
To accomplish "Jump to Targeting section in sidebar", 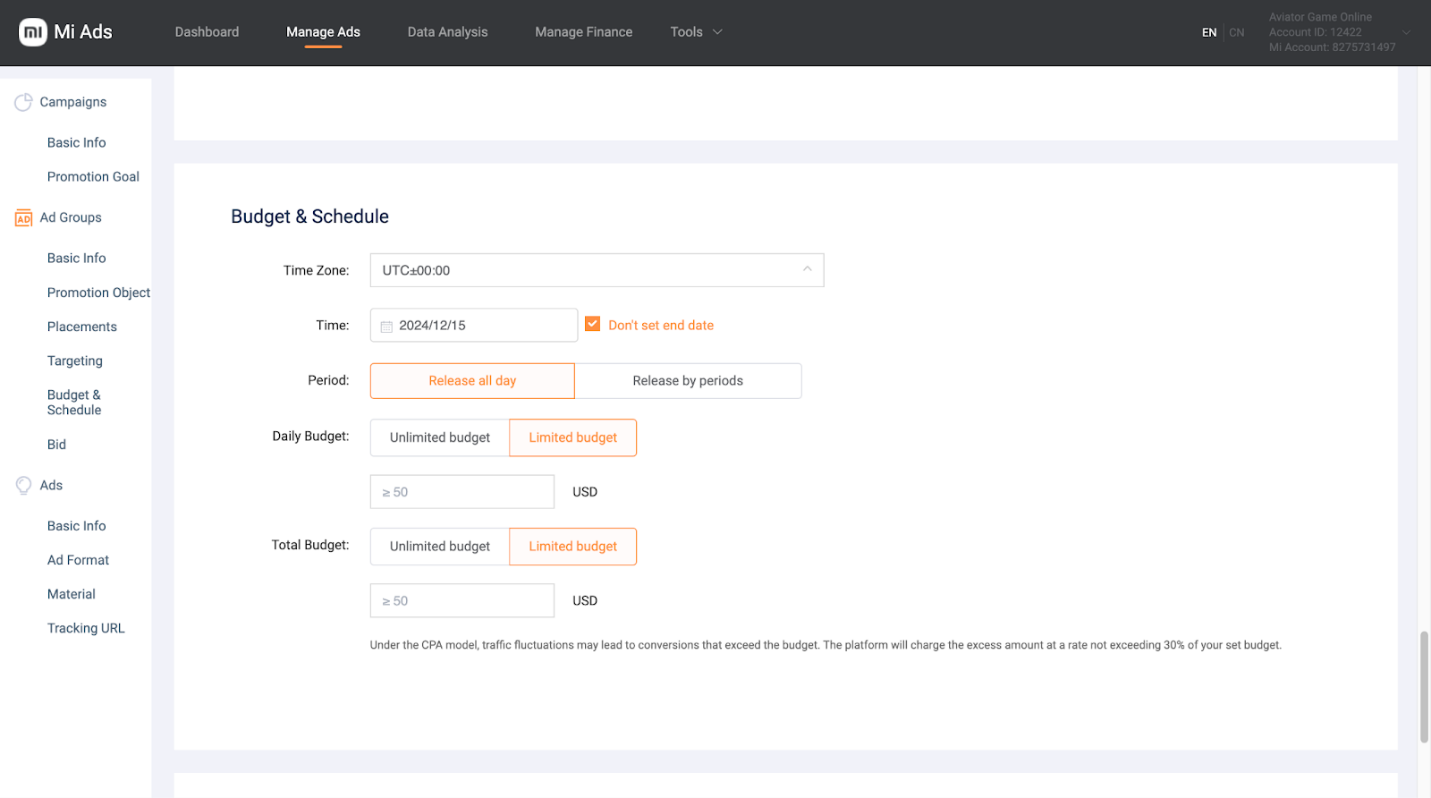I will 75,361.
